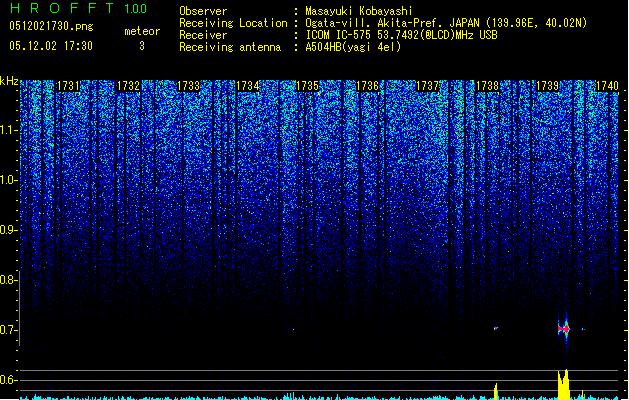Click the kHz axis unit label
This screenshot has height=400, width=629.
click(x=9, y=81)
